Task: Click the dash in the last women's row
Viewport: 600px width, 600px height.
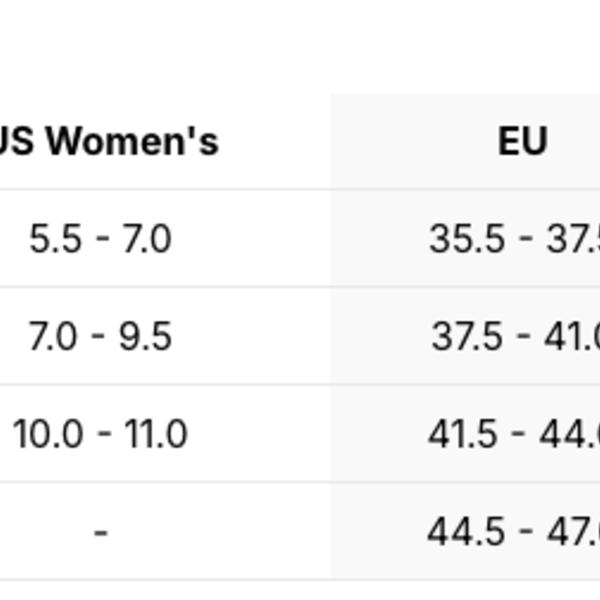Action: point(100,531)
